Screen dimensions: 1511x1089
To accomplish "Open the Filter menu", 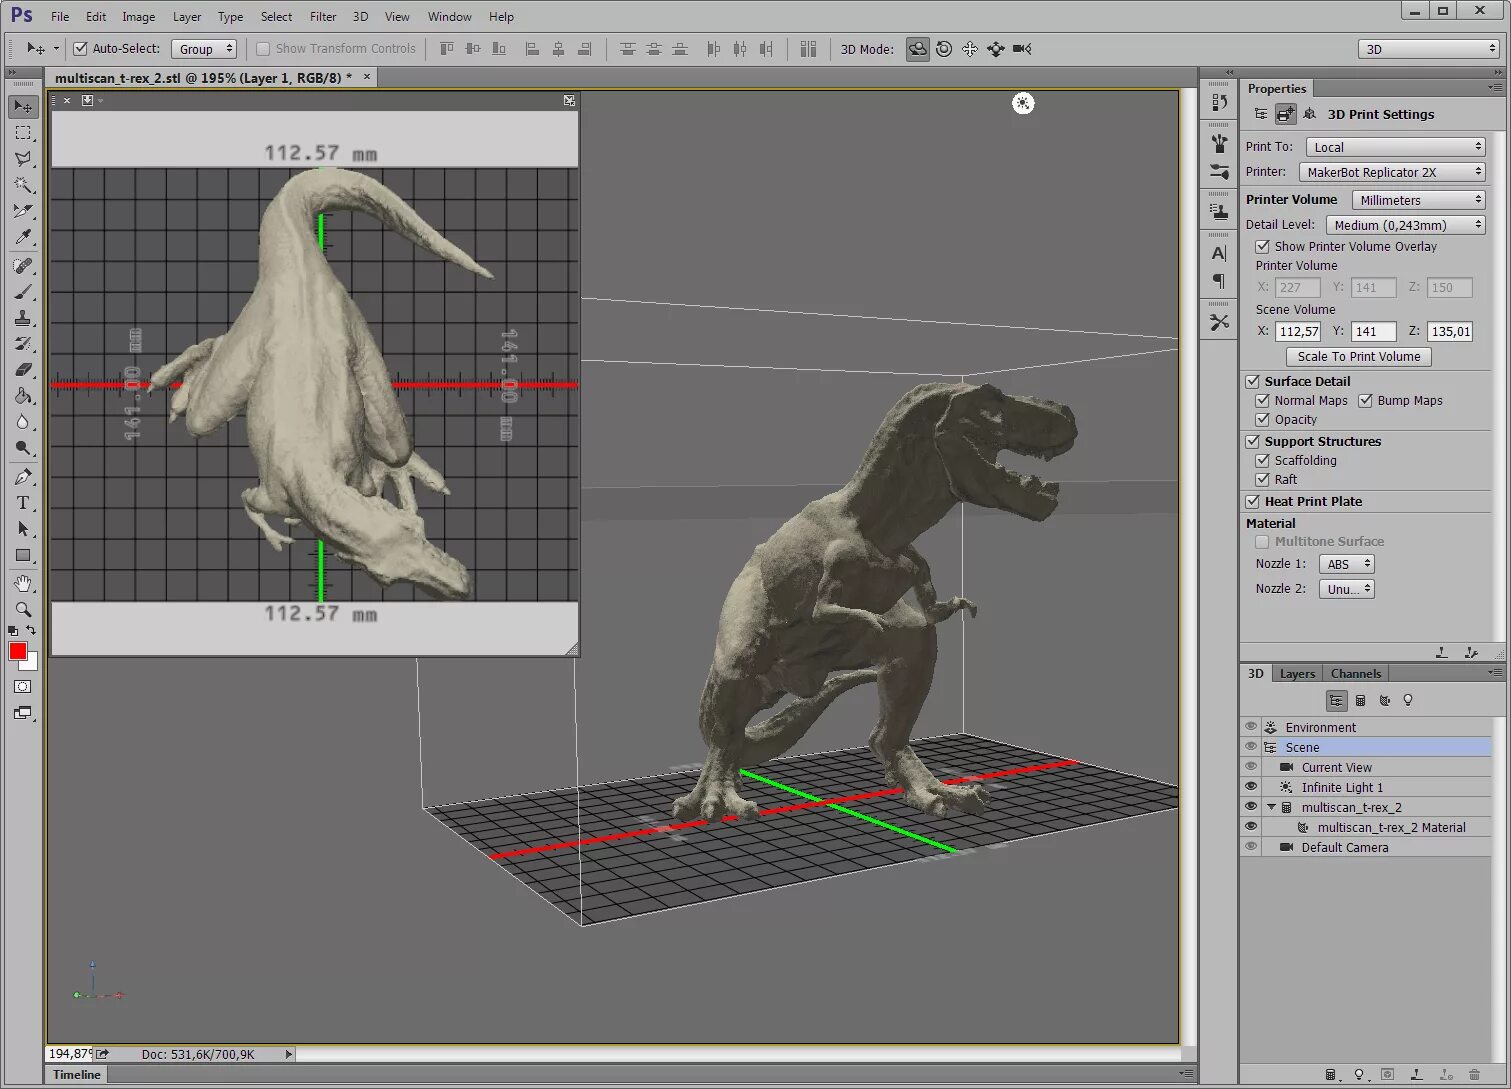I will click(322, 17).
